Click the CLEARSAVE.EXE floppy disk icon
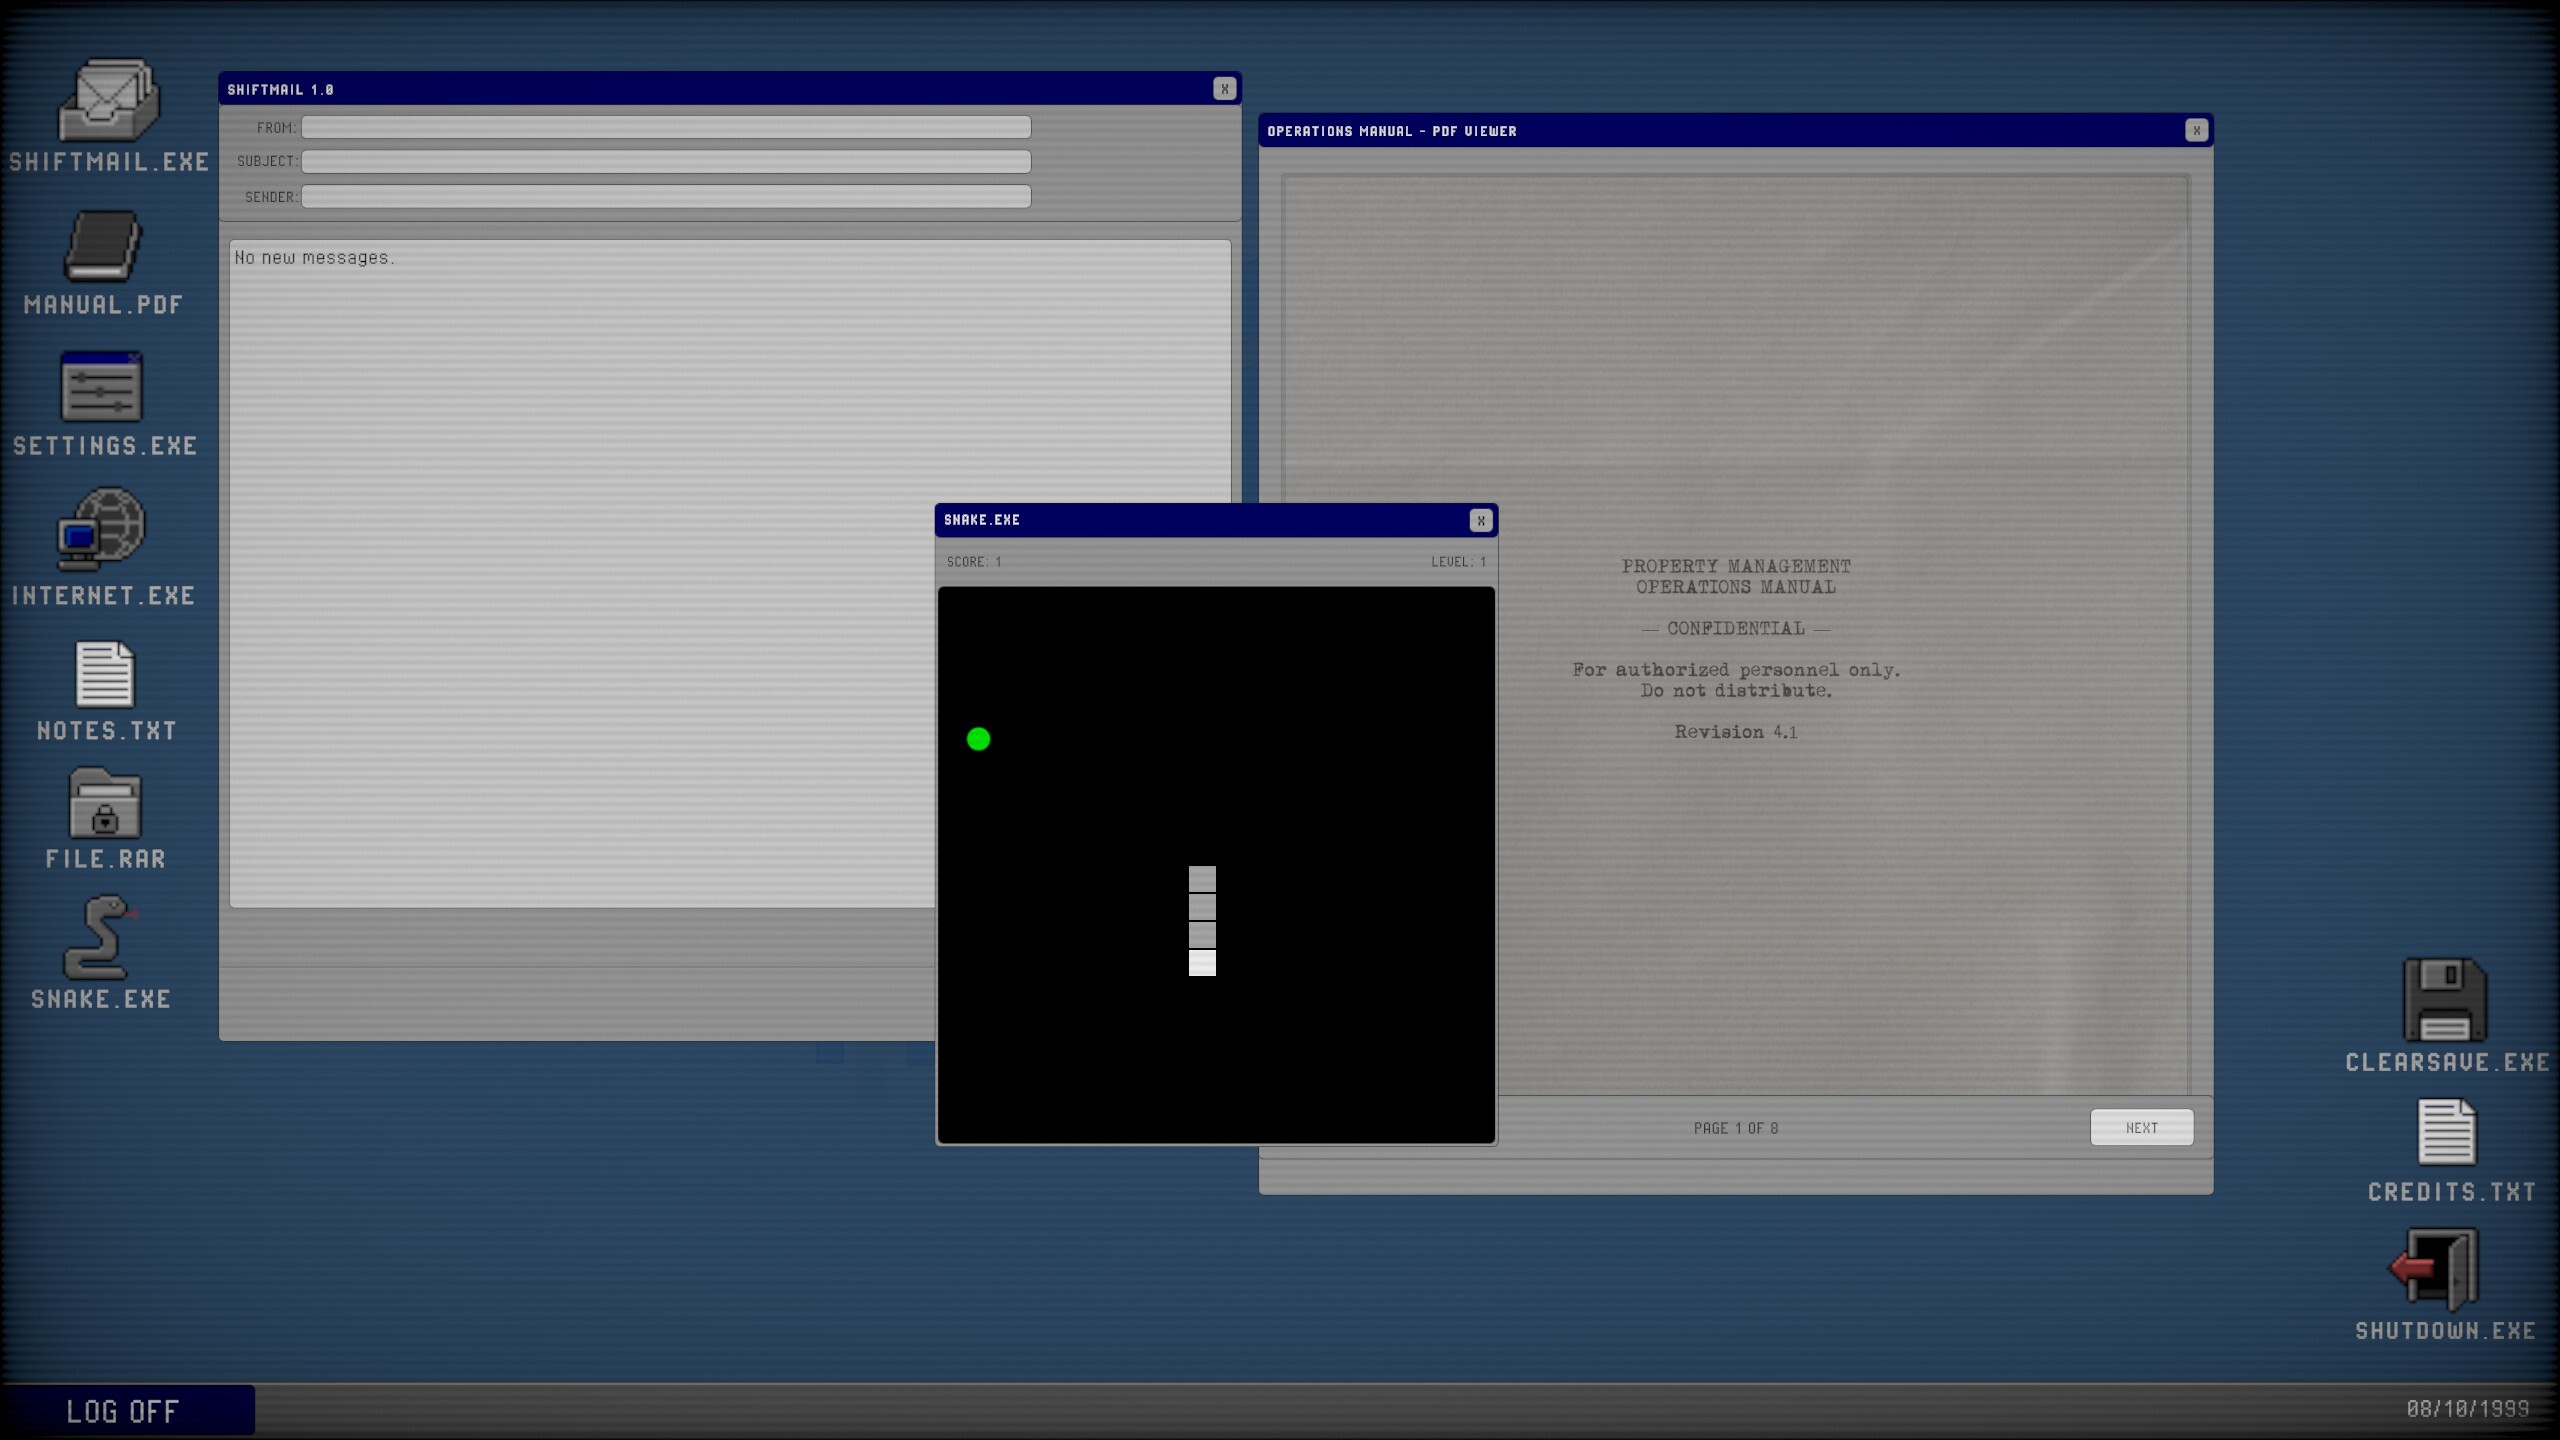This screenshot has width=2560, height=1440. pyautogui.click(x=2445, y=1000)
